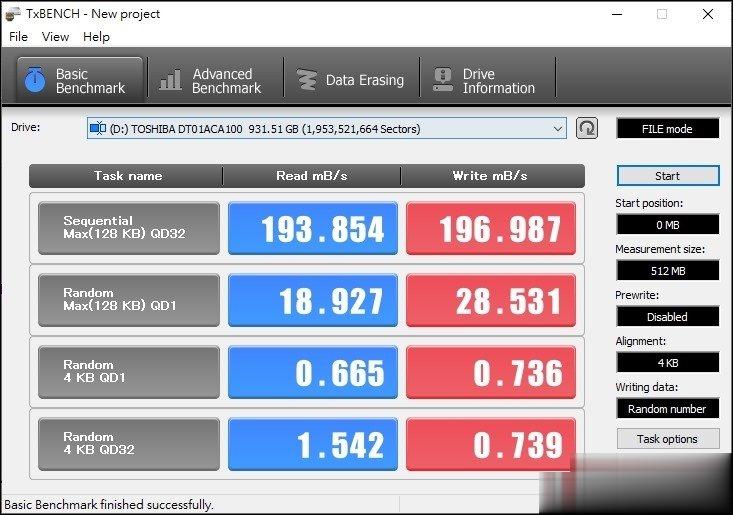Click the drive icon inside the Drive combo box
The height and width of the screenshot is (515, 733).
(98, 128)
